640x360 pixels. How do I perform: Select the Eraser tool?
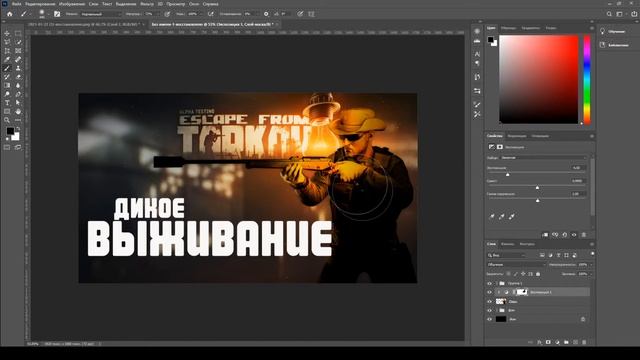18,77
